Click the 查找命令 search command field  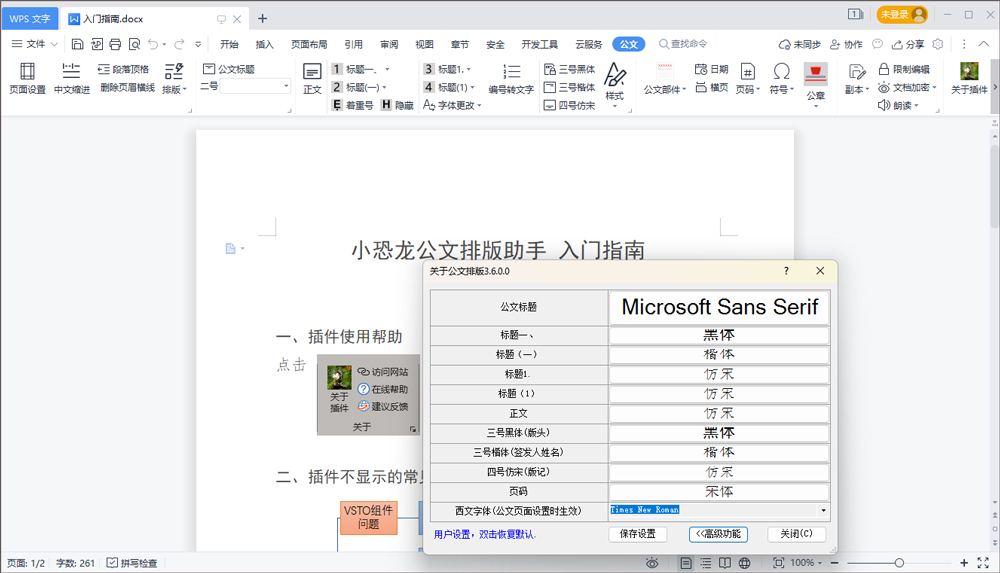tap(683, 44)
